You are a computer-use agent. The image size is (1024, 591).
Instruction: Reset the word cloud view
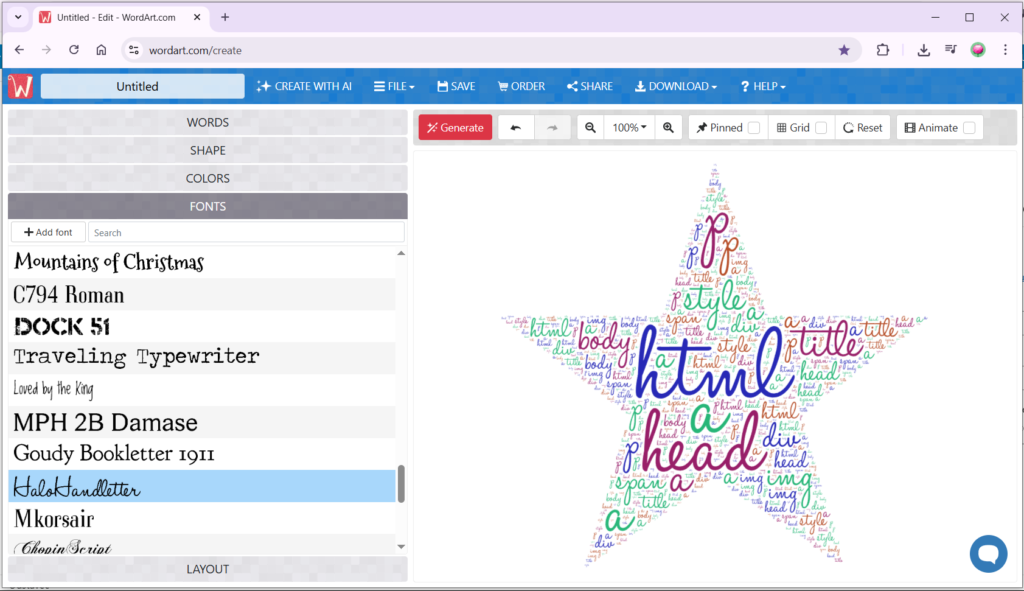(x=862, y=128)
